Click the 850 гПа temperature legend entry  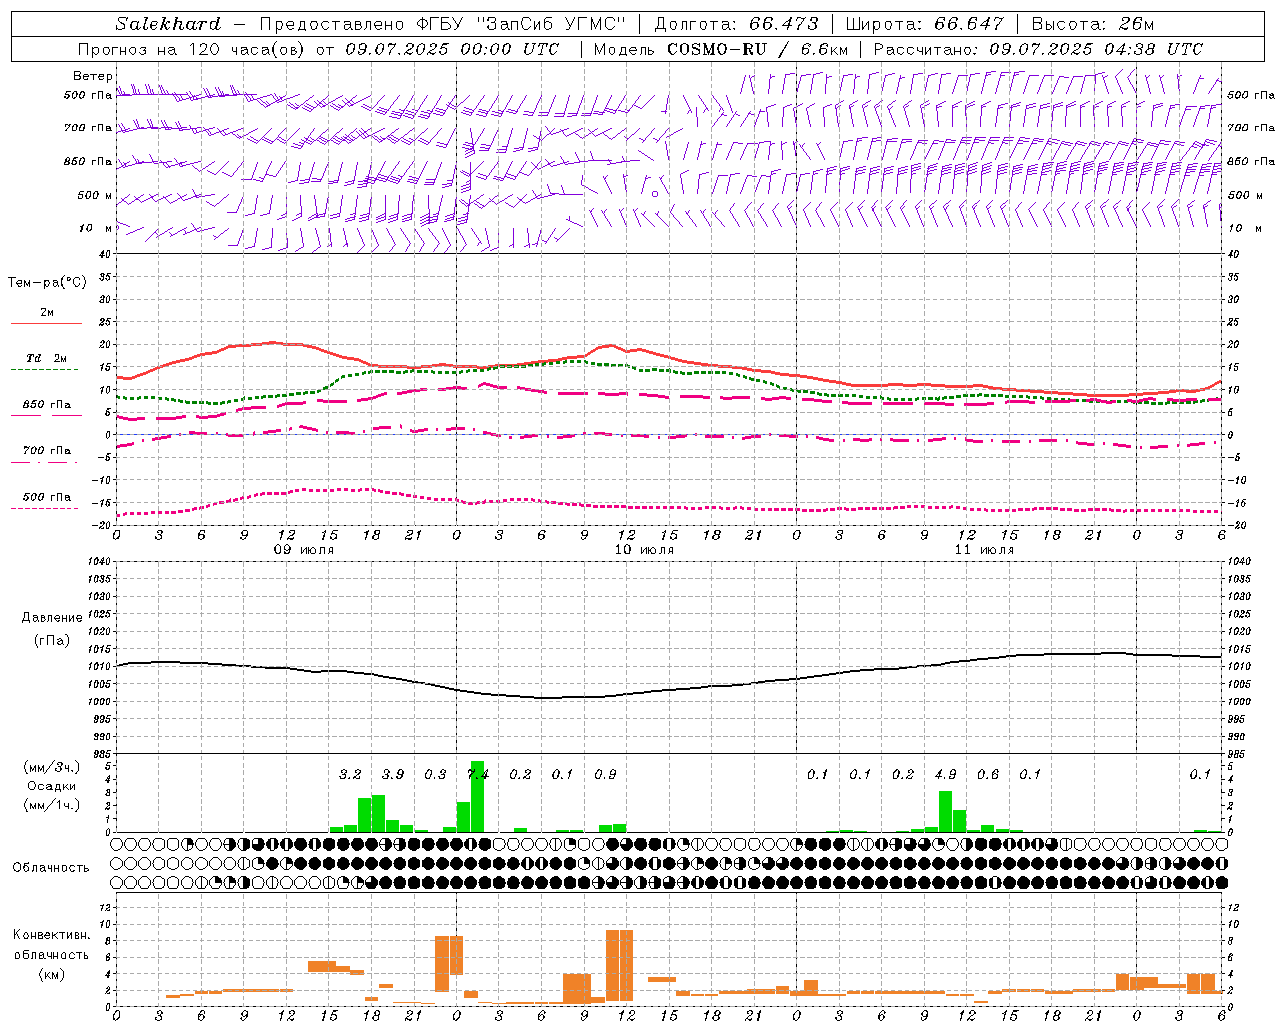click(x=47, y=405)
